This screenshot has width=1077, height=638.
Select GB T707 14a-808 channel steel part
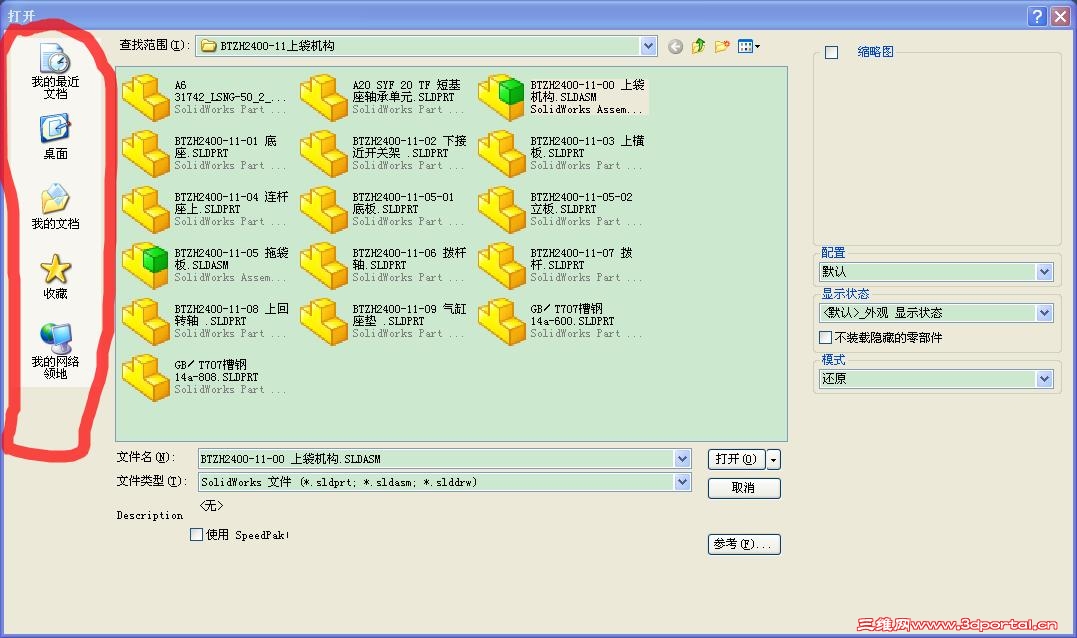tap(205, 377)
